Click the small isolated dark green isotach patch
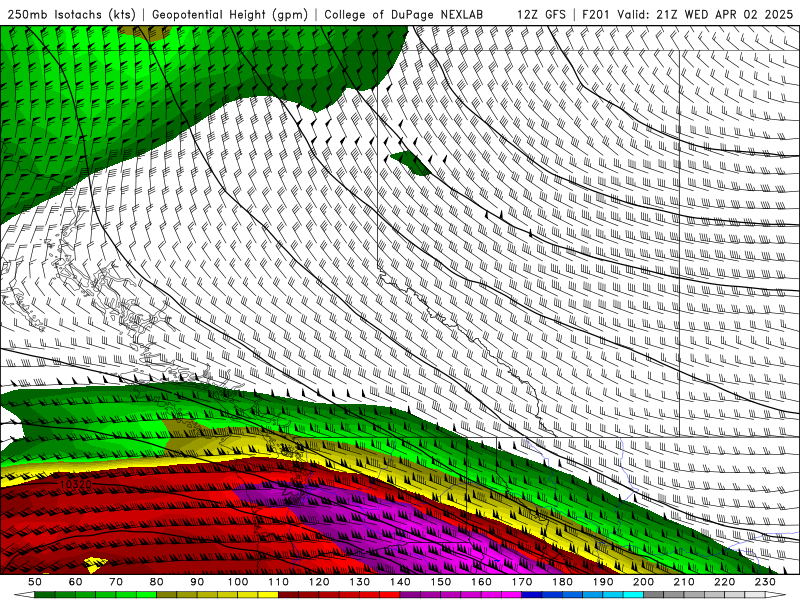The width and height of the screenshot is (800, 600). (x=411, y=163)
